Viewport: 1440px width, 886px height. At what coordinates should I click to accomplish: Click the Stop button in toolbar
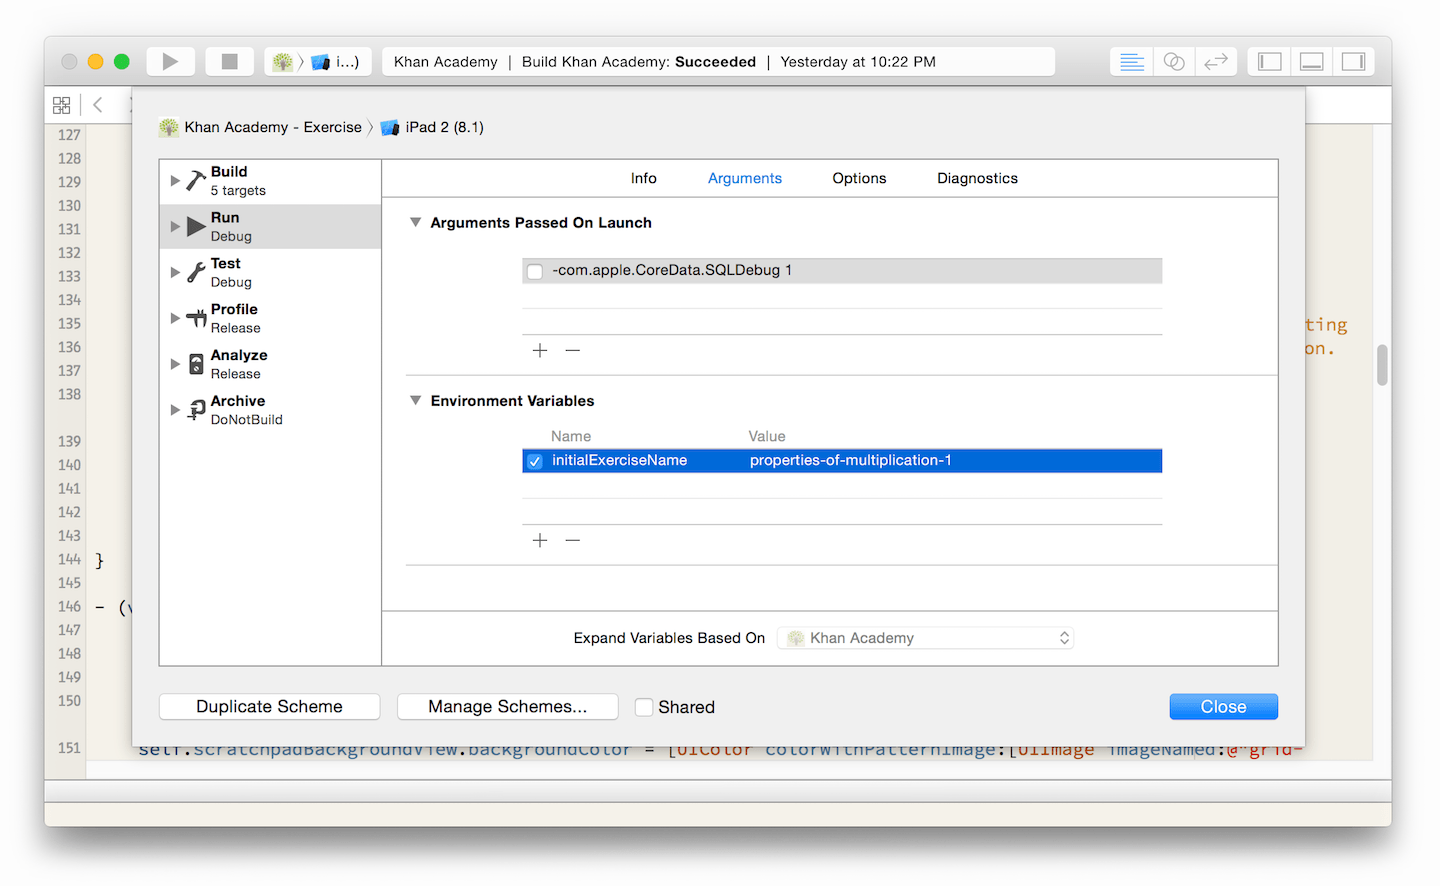coord(230,62)
